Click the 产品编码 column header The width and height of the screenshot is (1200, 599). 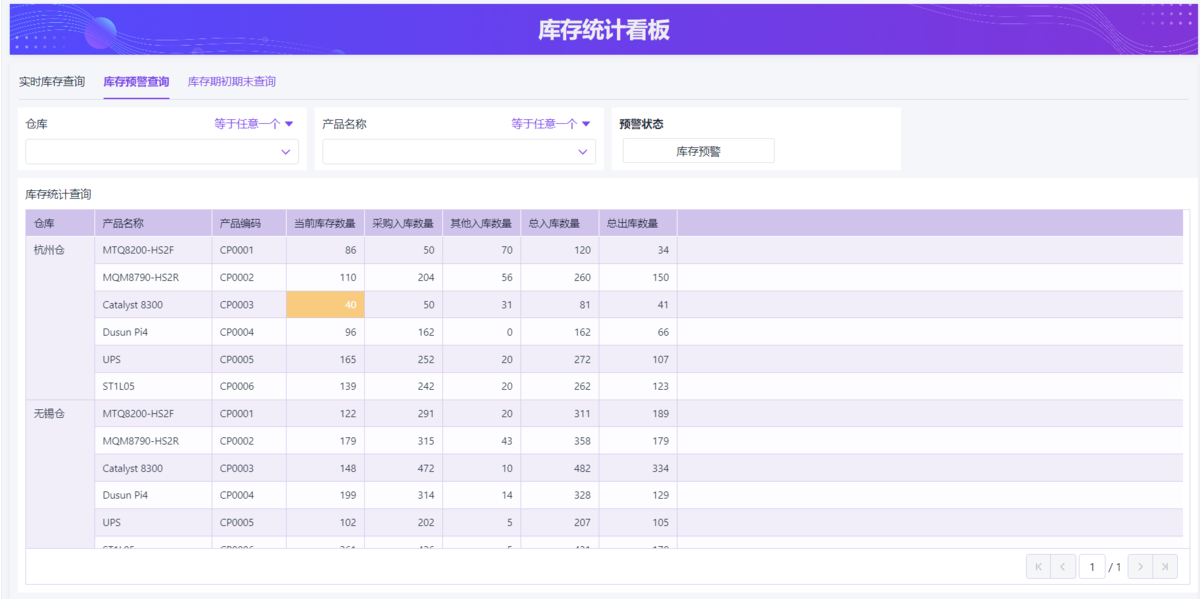click(240, 223)
